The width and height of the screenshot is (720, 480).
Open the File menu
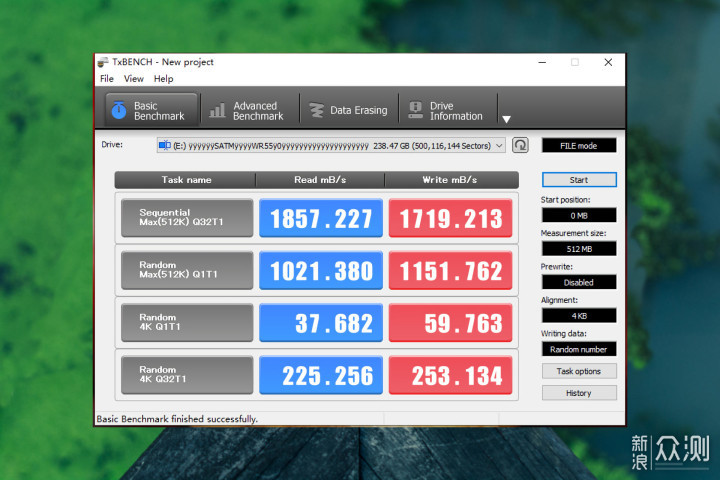pyautogui.click(x=107, y=79)
